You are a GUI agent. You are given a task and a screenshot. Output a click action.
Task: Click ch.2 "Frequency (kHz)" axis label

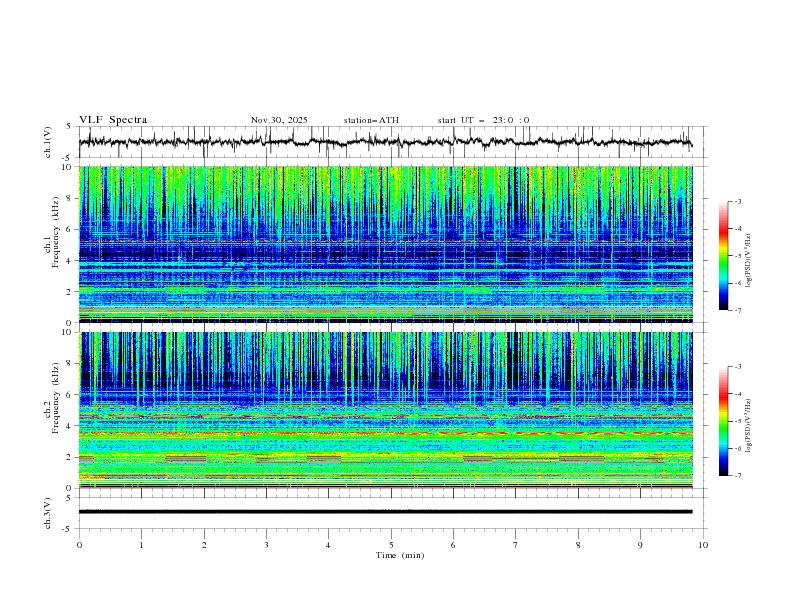pos(56,398)
